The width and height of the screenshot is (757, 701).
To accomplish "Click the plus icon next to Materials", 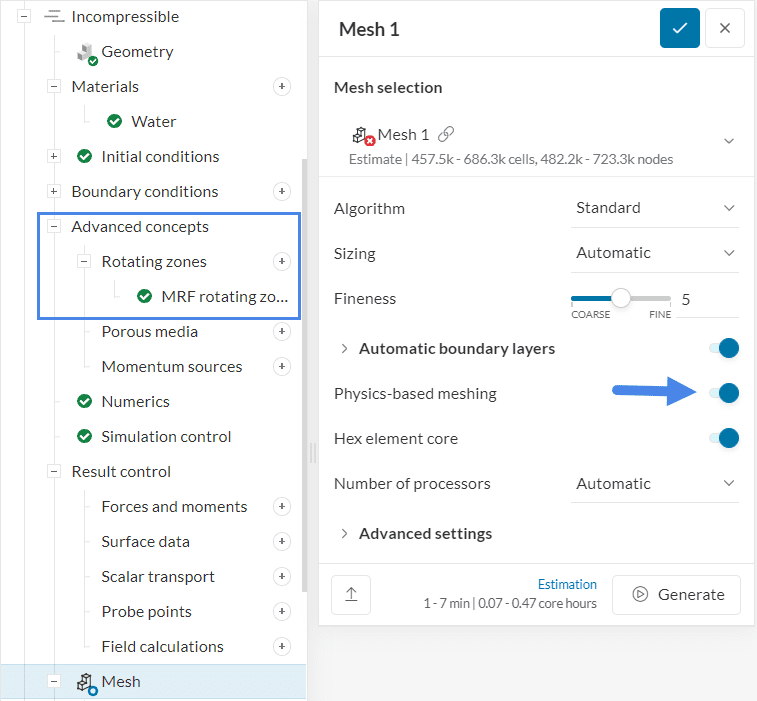I will 282,87.
